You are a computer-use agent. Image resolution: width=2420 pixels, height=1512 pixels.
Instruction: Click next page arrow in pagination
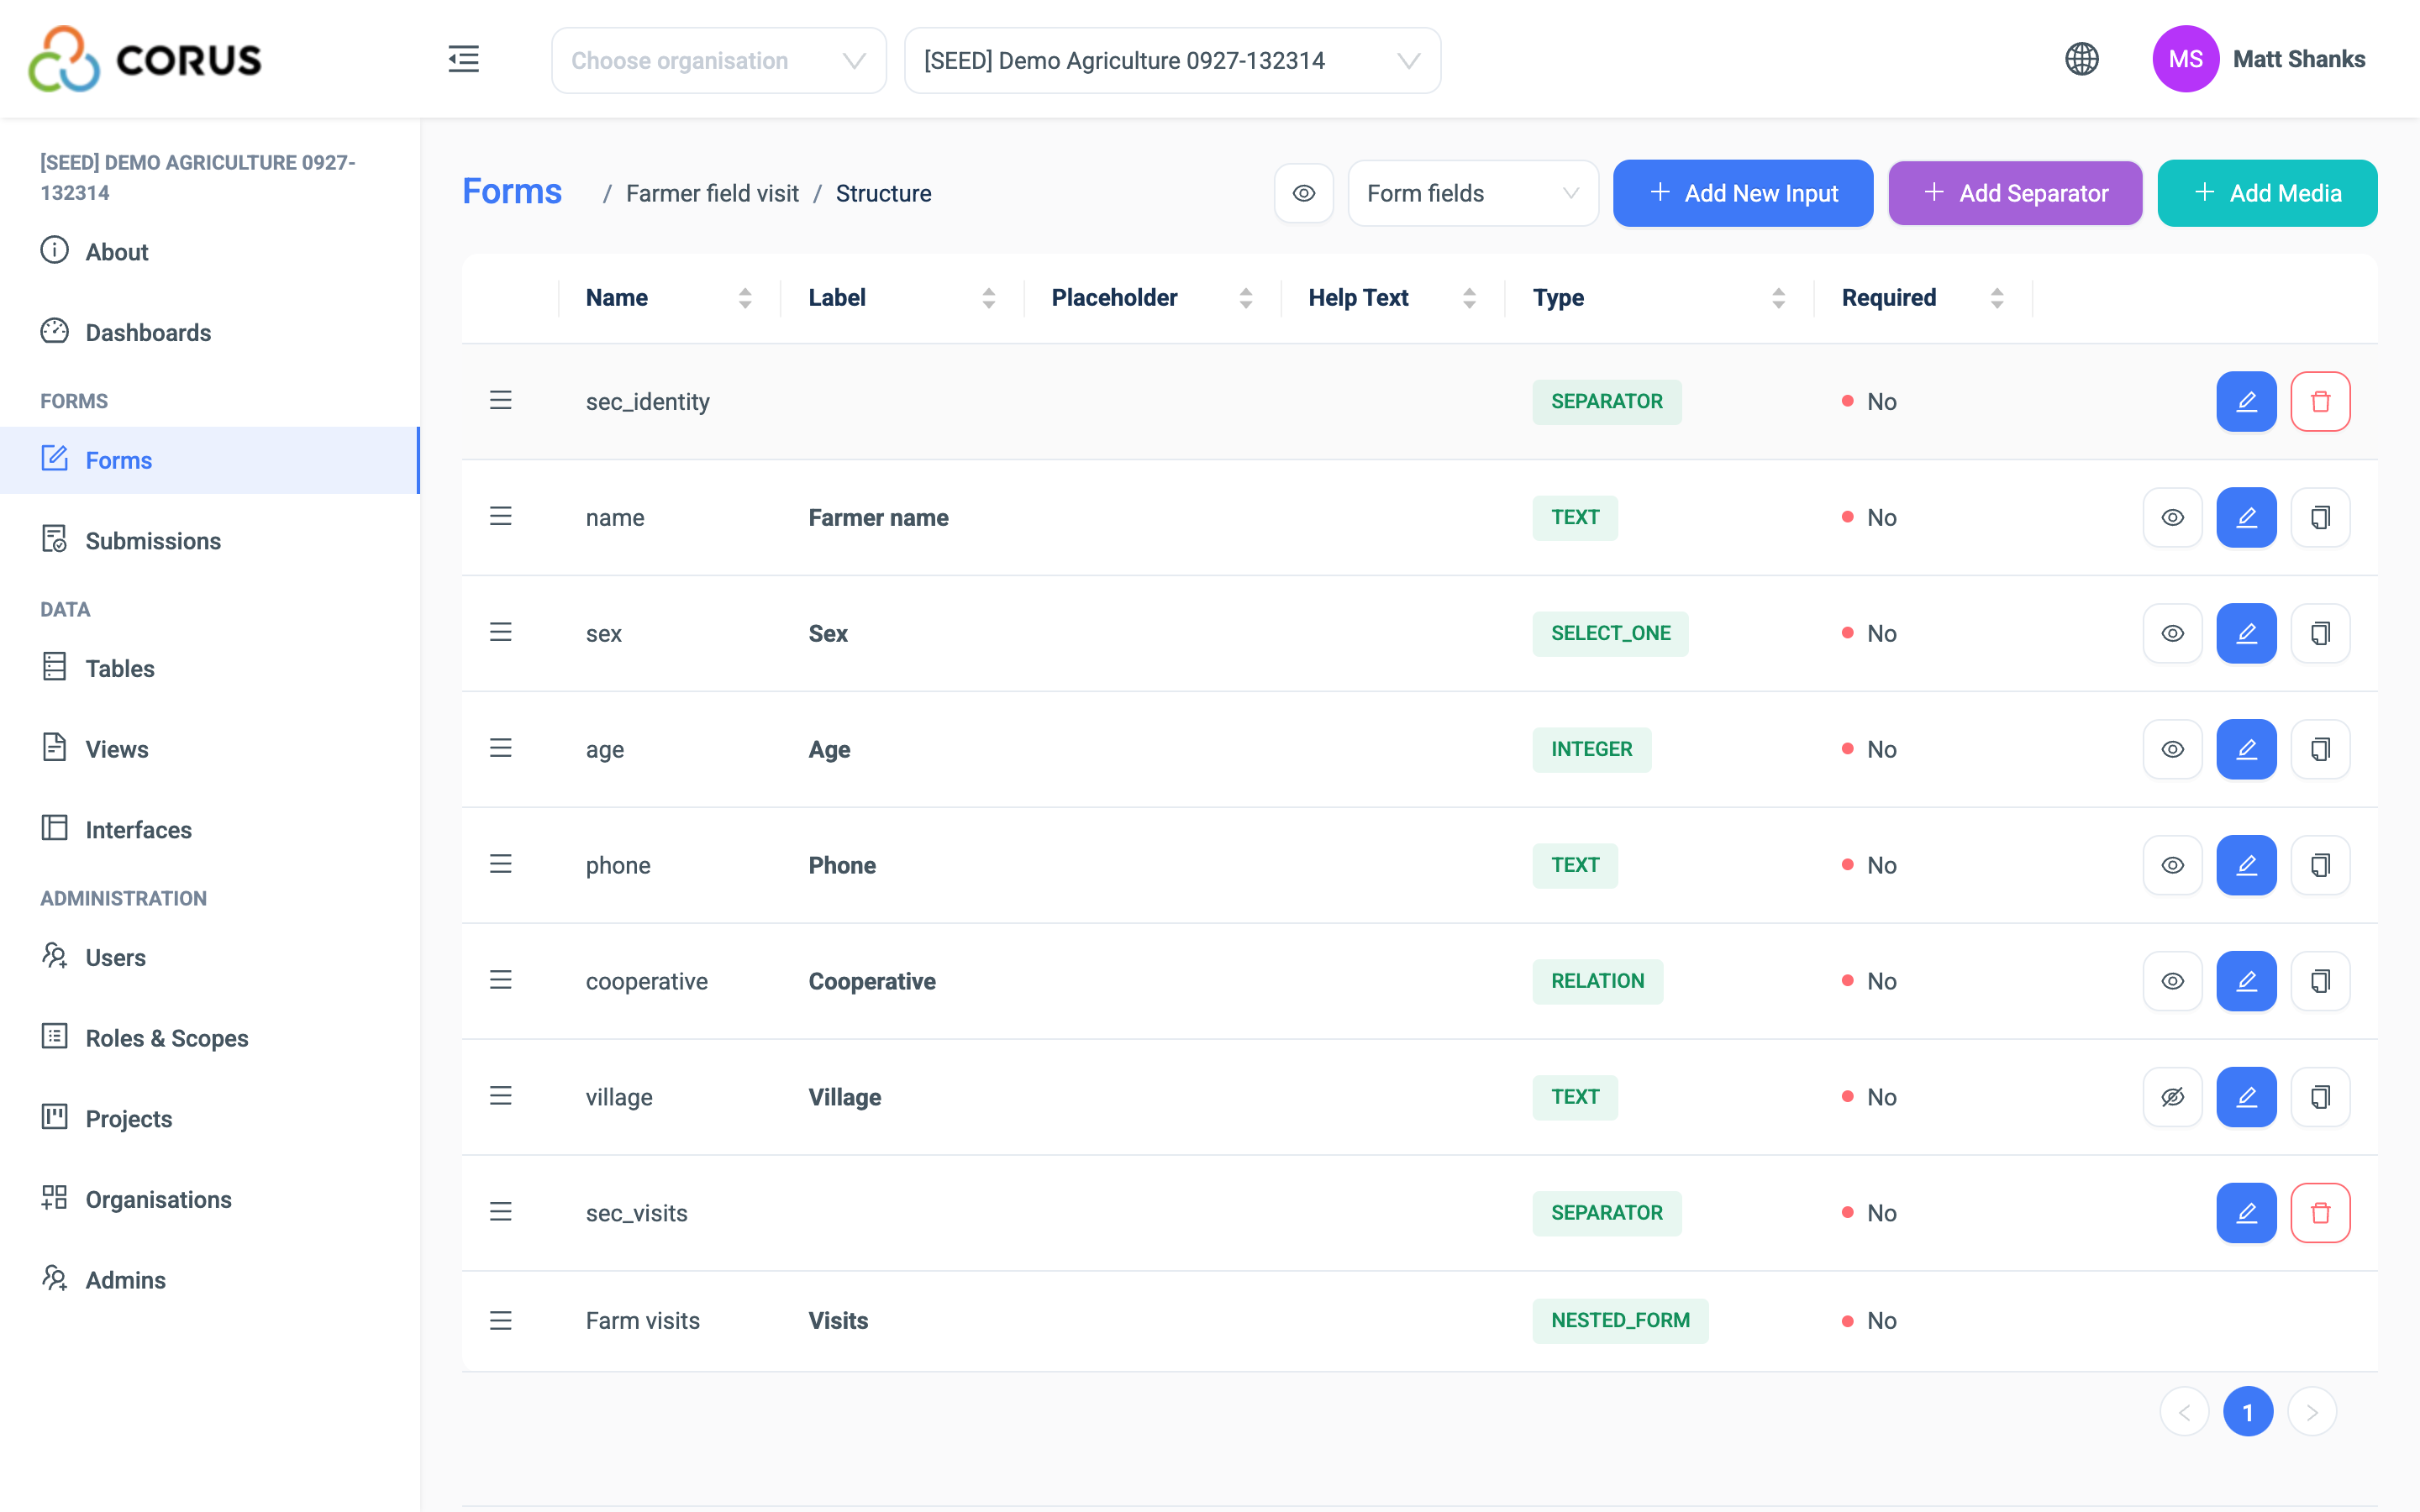tap(2311, 1411)
